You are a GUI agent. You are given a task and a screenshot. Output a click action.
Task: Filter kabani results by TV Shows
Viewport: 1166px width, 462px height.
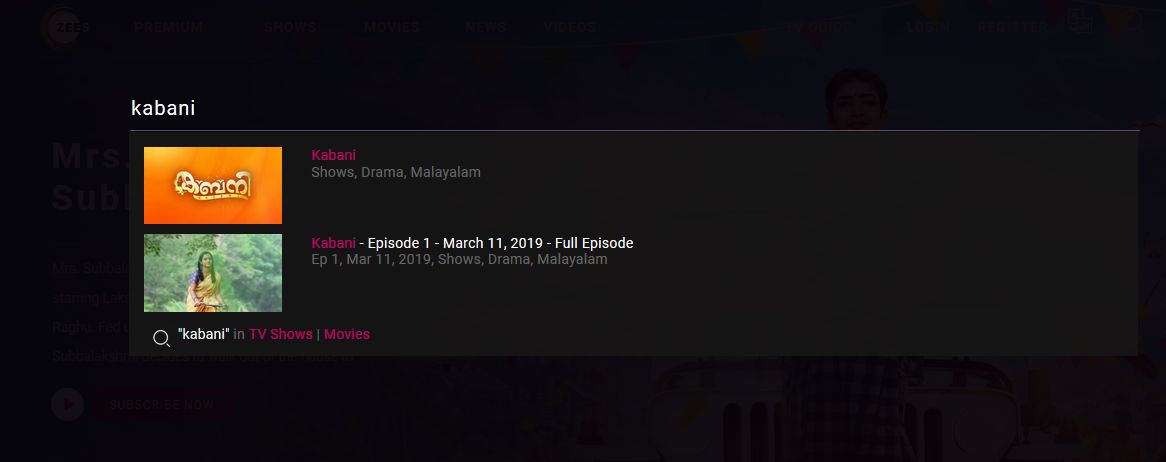[280, 334]
